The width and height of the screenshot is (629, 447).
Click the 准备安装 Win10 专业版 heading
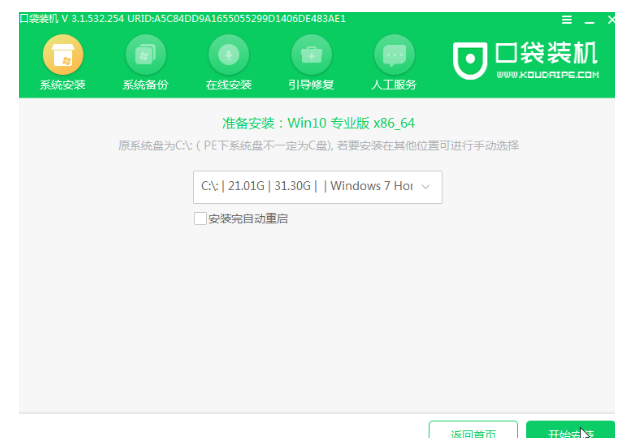click(x=317, y=124)
